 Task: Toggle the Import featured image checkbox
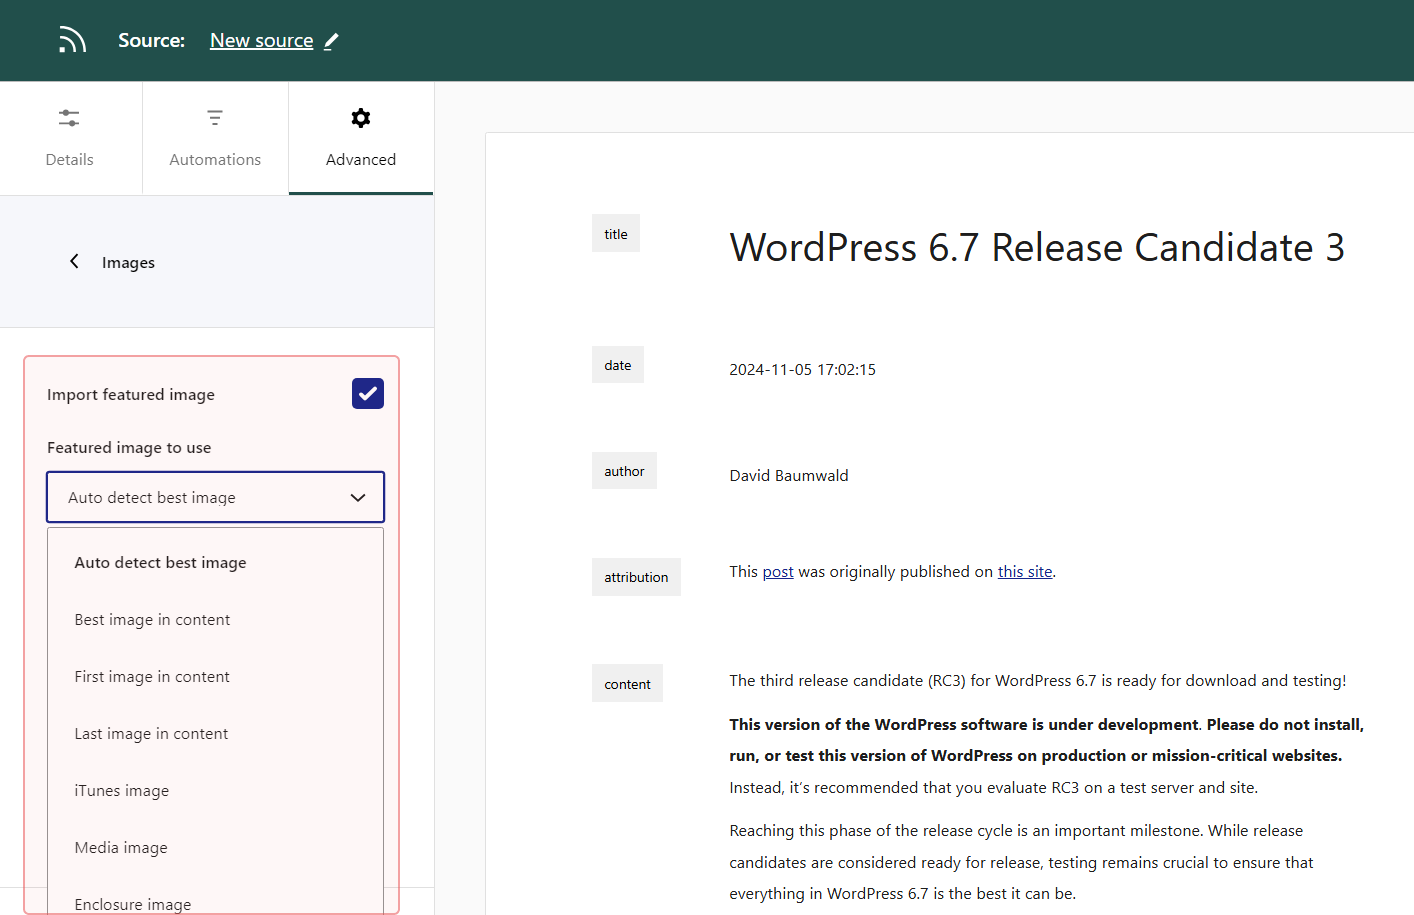click(x=367, y=393)
